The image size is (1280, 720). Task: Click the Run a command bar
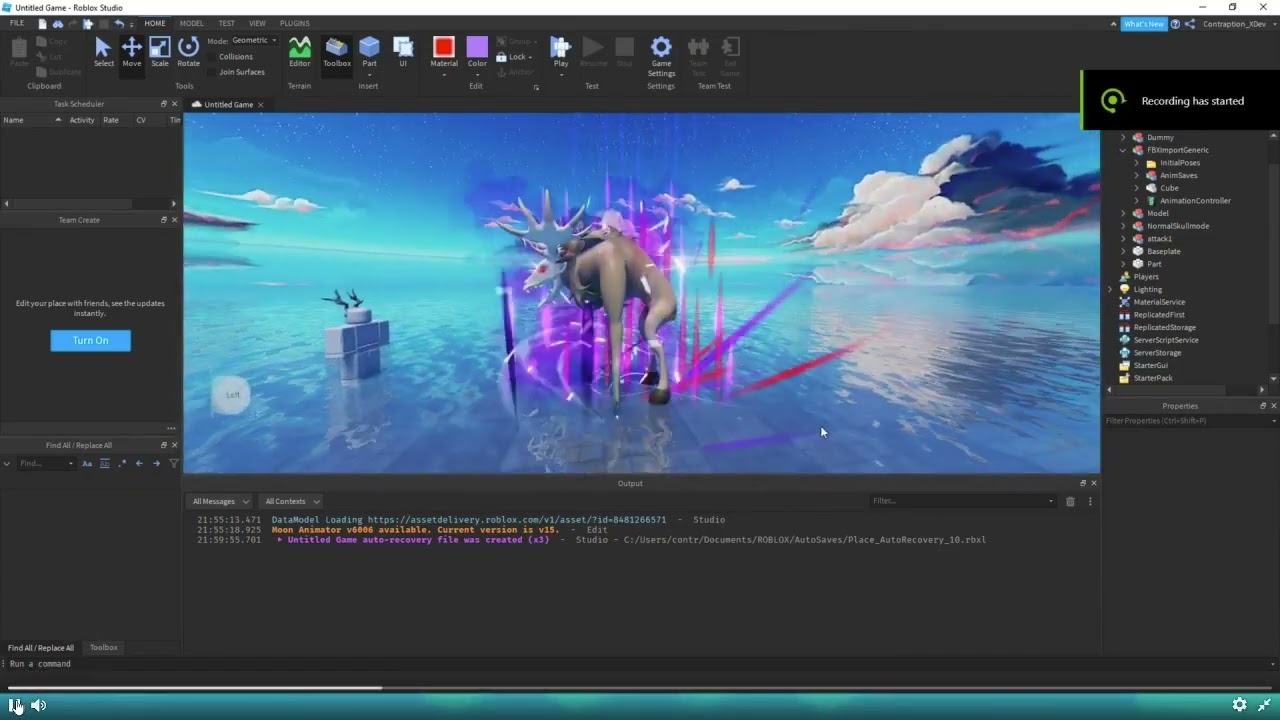[x=640, y=664]
